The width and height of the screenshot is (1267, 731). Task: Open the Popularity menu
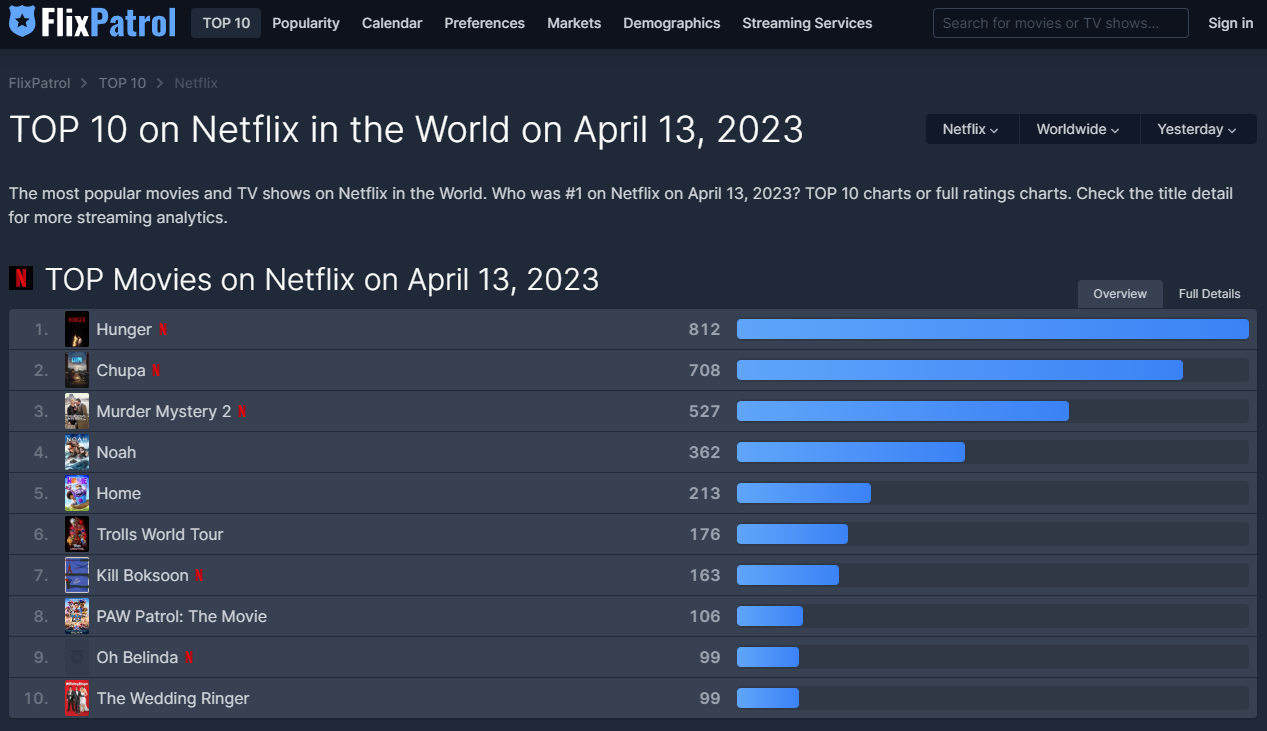click(x=306, y=23)
